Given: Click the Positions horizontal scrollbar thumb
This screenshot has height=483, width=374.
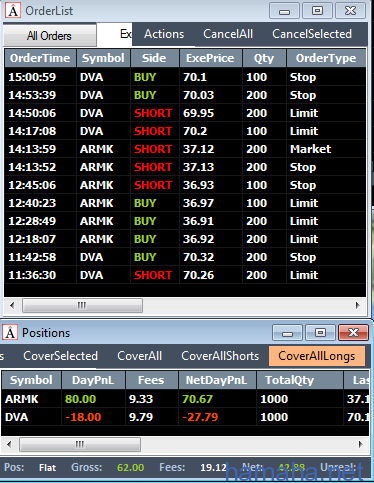Looking at the screenshot, I should pos(80,444).
